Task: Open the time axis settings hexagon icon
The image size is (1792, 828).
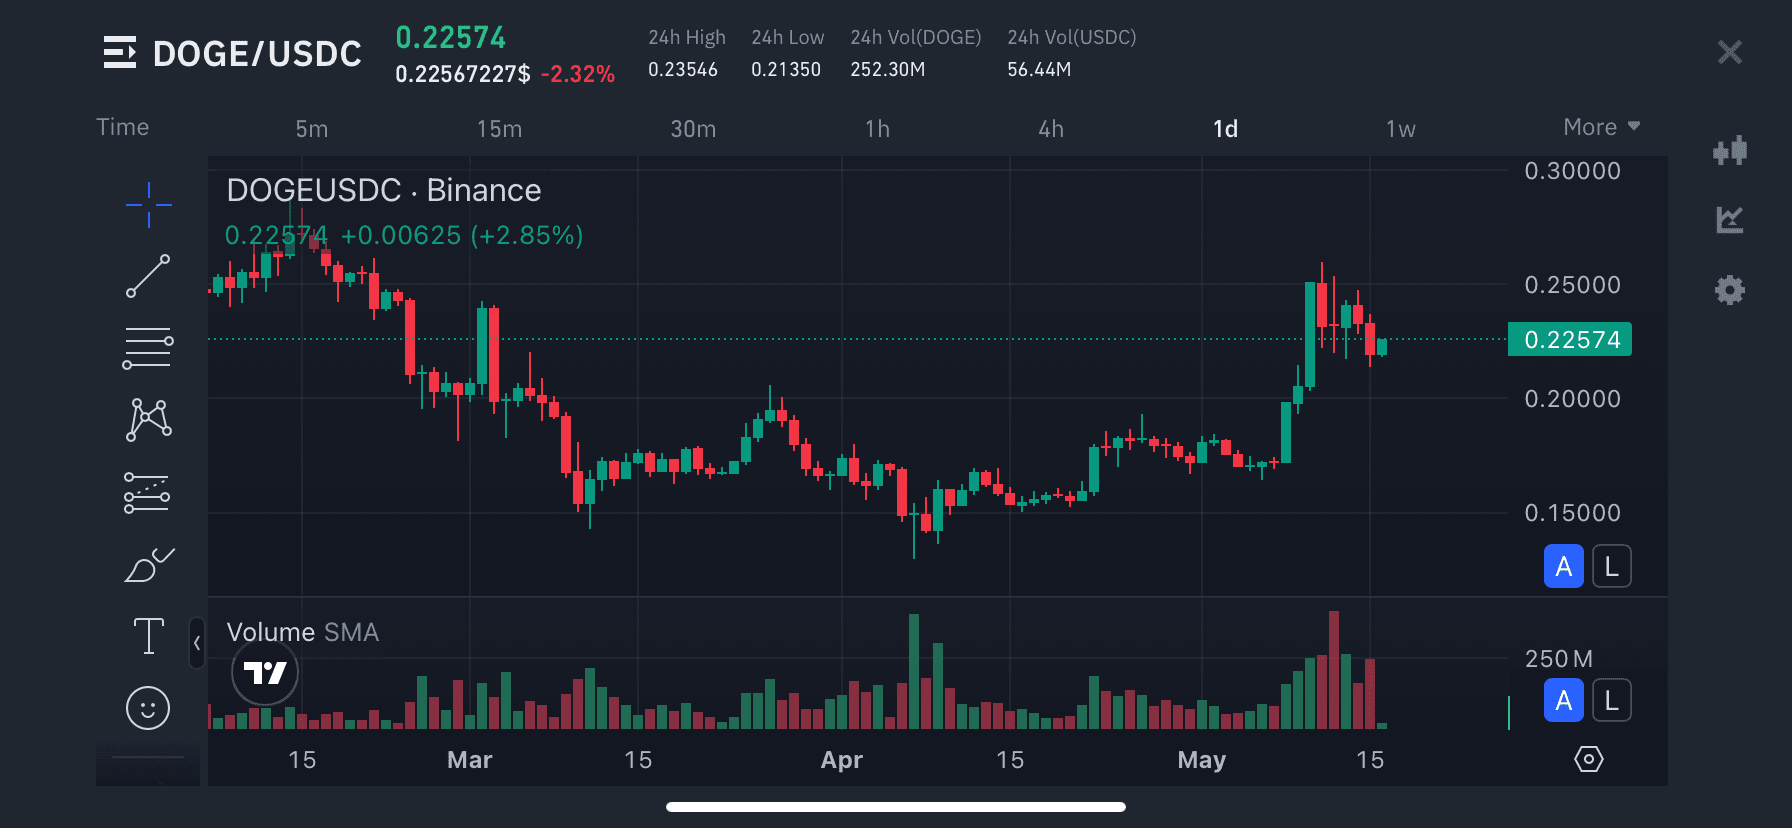Action: [x=1588, y=759]
